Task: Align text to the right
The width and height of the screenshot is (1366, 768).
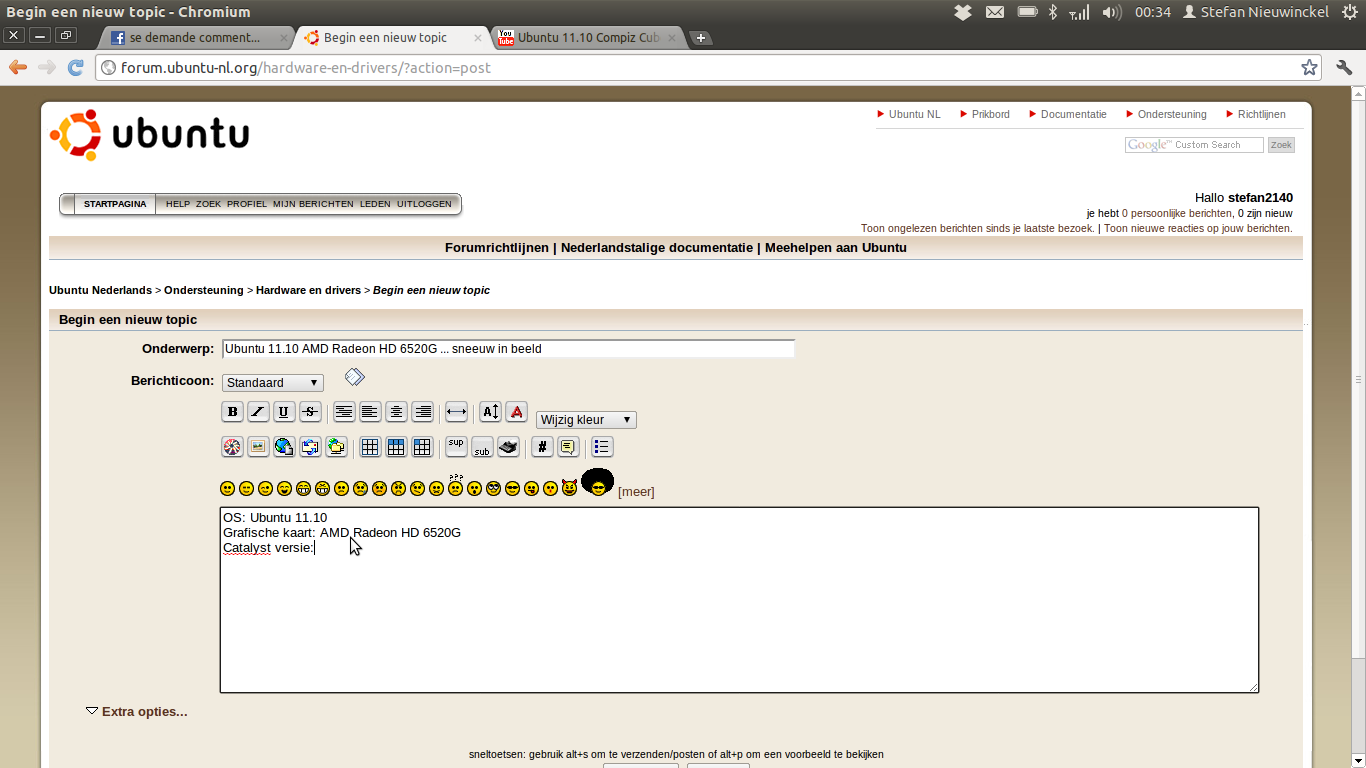Action: coord(422,411)
